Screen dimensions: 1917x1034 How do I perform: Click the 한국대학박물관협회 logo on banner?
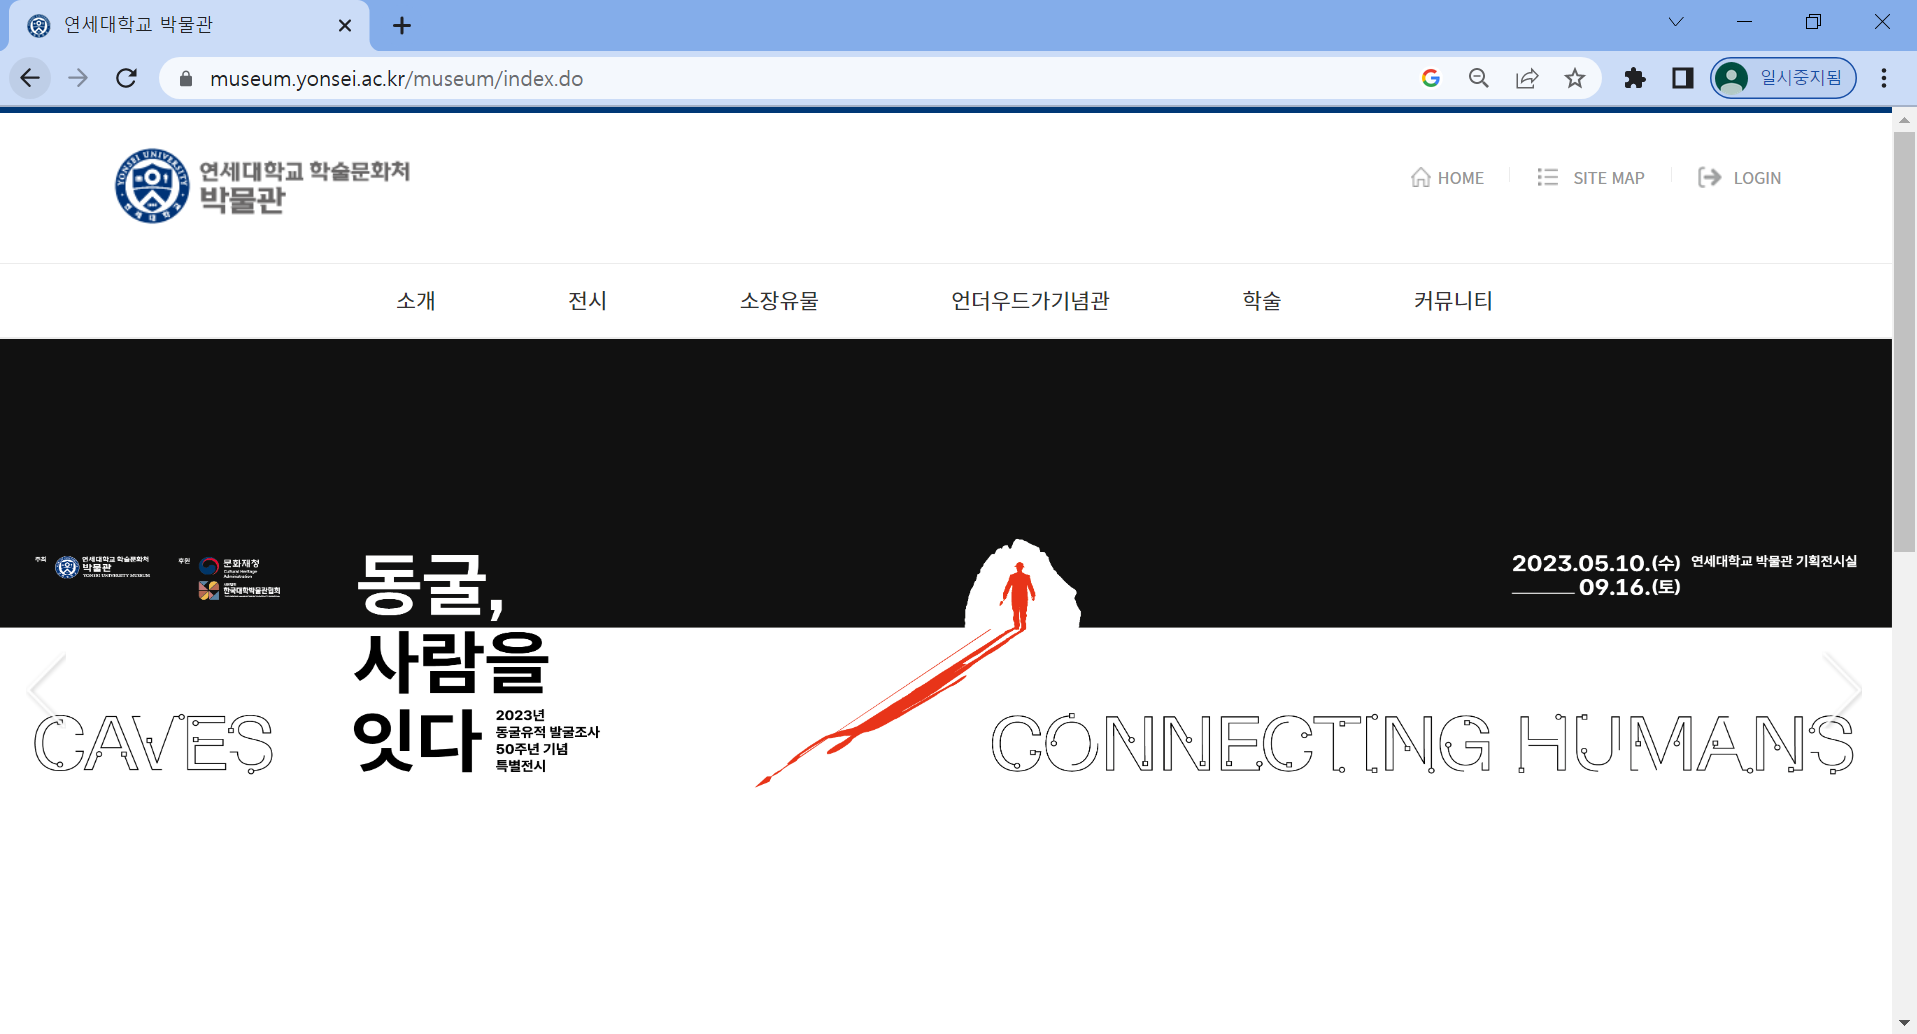coord(240,591)
